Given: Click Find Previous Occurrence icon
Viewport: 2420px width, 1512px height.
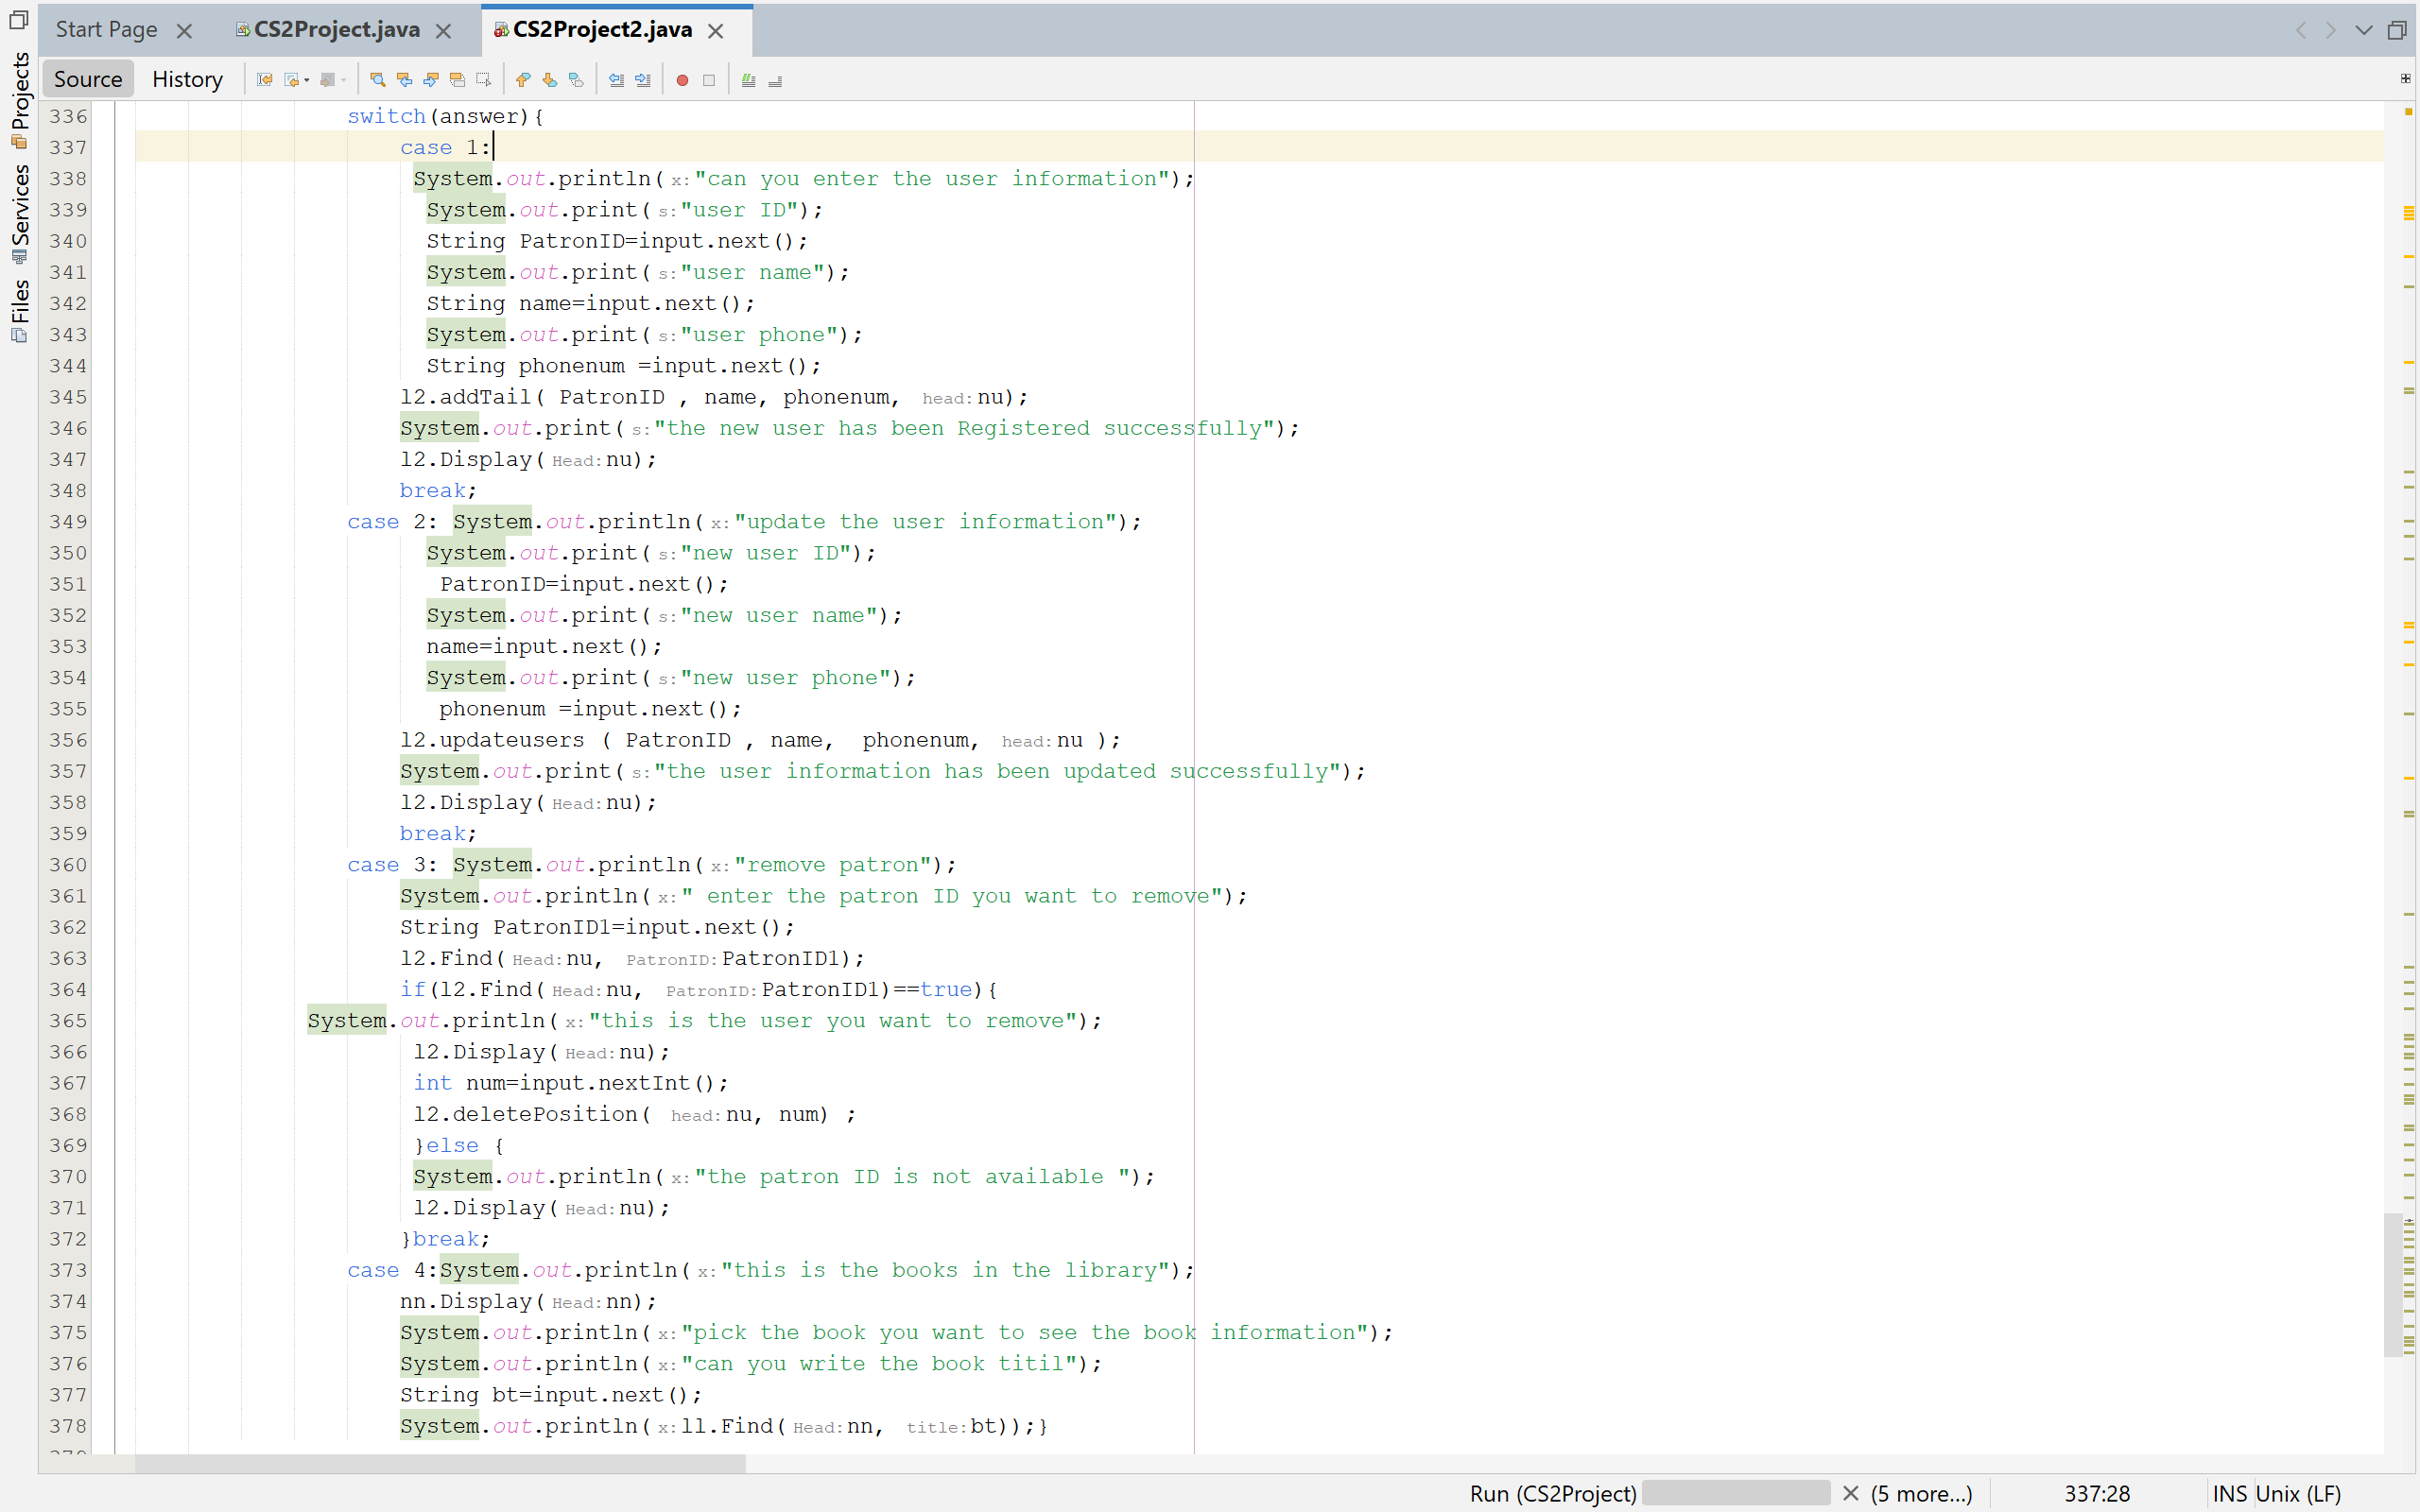Looking at the screenshot, I should (404, 80).
